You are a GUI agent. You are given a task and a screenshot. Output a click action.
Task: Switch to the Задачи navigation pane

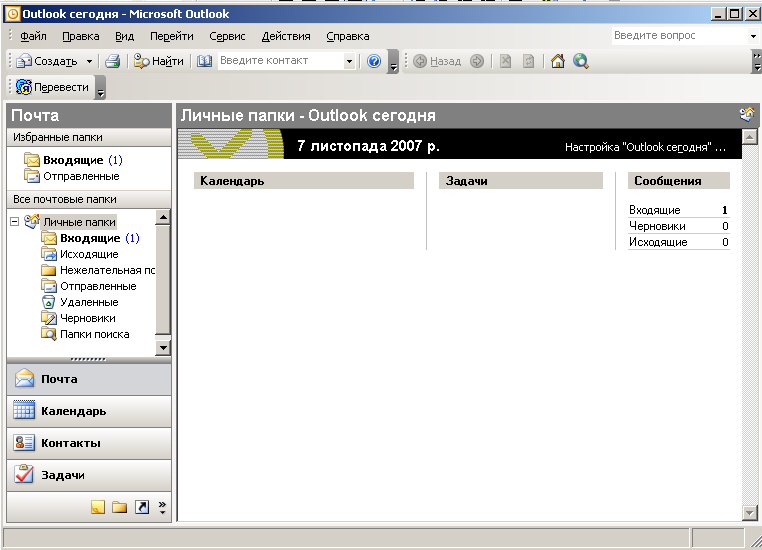89,475
